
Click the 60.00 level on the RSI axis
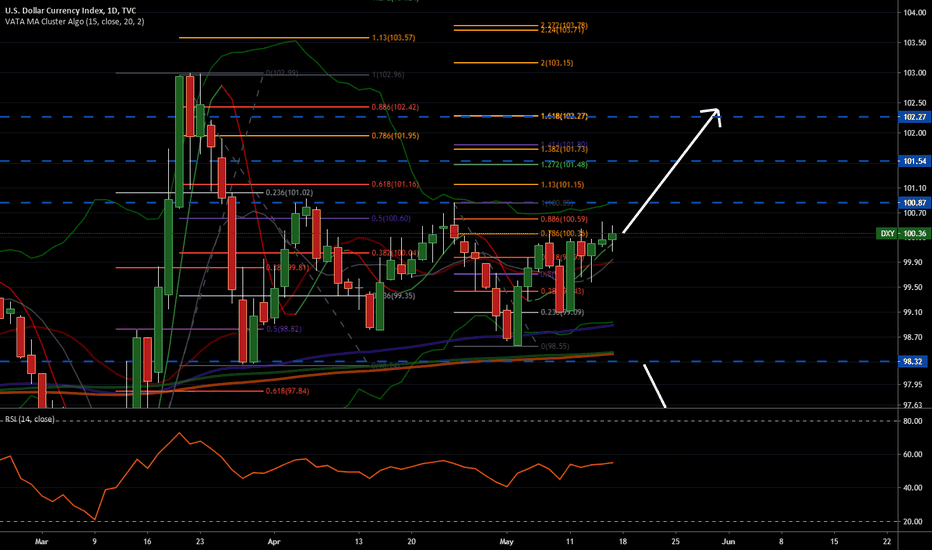913,454
